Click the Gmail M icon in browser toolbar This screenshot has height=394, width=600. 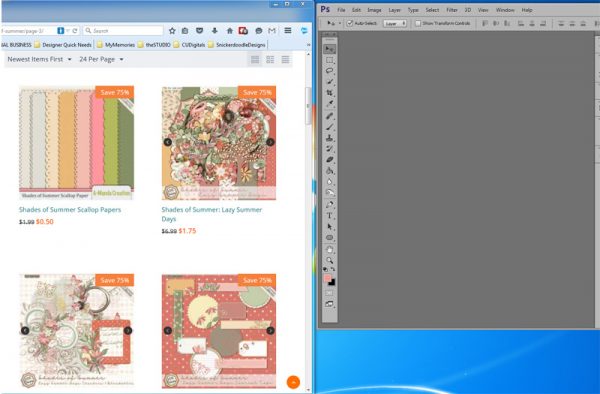272,31
